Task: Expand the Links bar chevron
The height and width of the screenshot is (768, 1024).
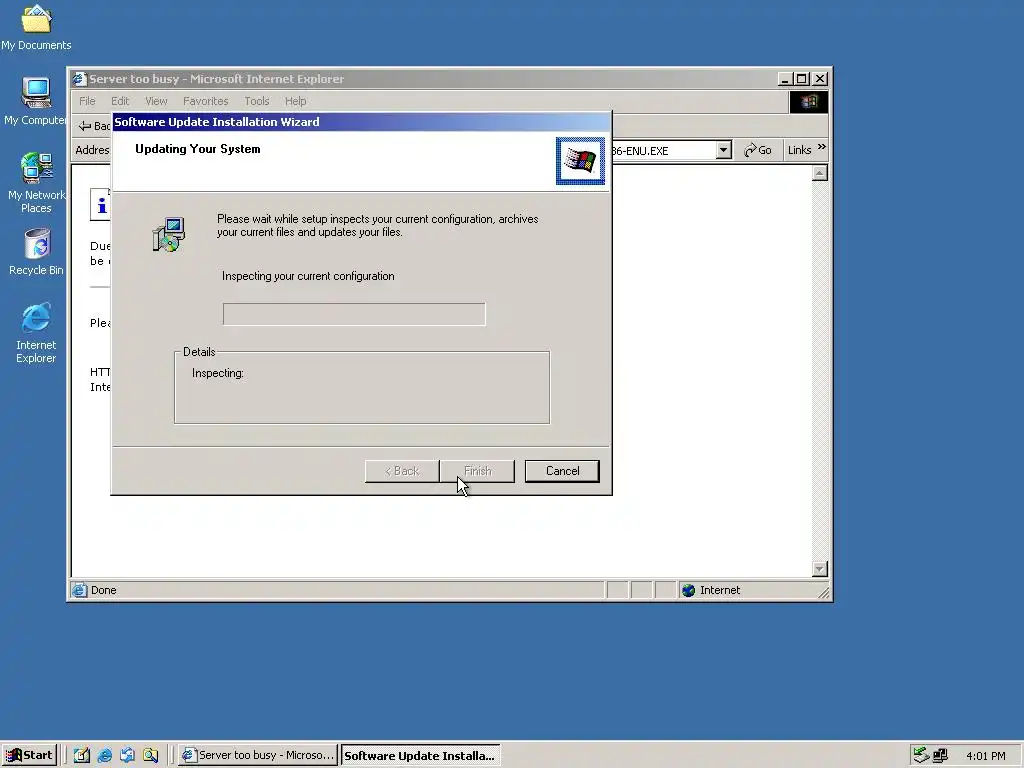Action: point(822,147)
